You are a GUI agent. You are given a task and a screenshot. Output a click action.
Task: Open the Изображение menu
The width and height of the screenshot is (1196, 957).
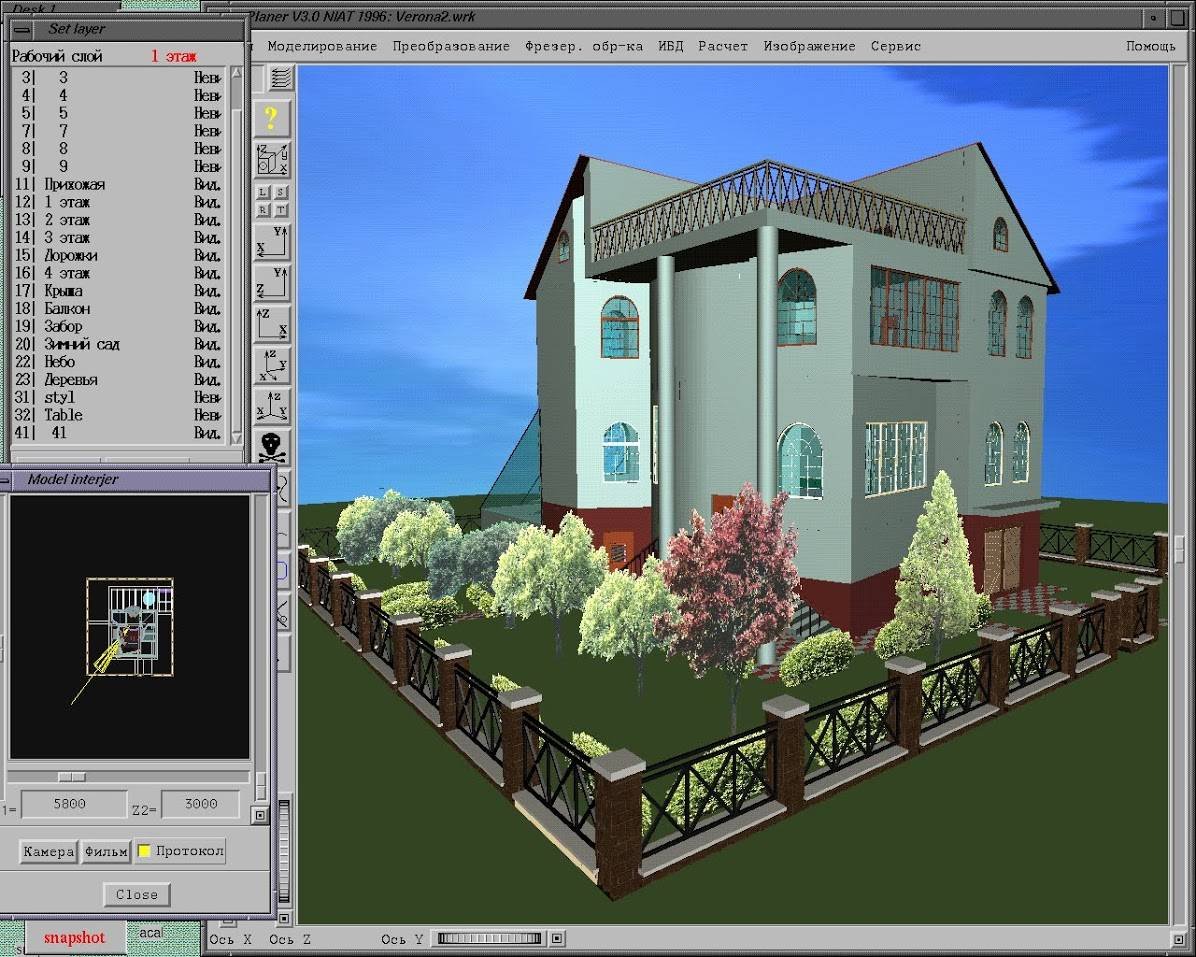click(x=809, y=47)
